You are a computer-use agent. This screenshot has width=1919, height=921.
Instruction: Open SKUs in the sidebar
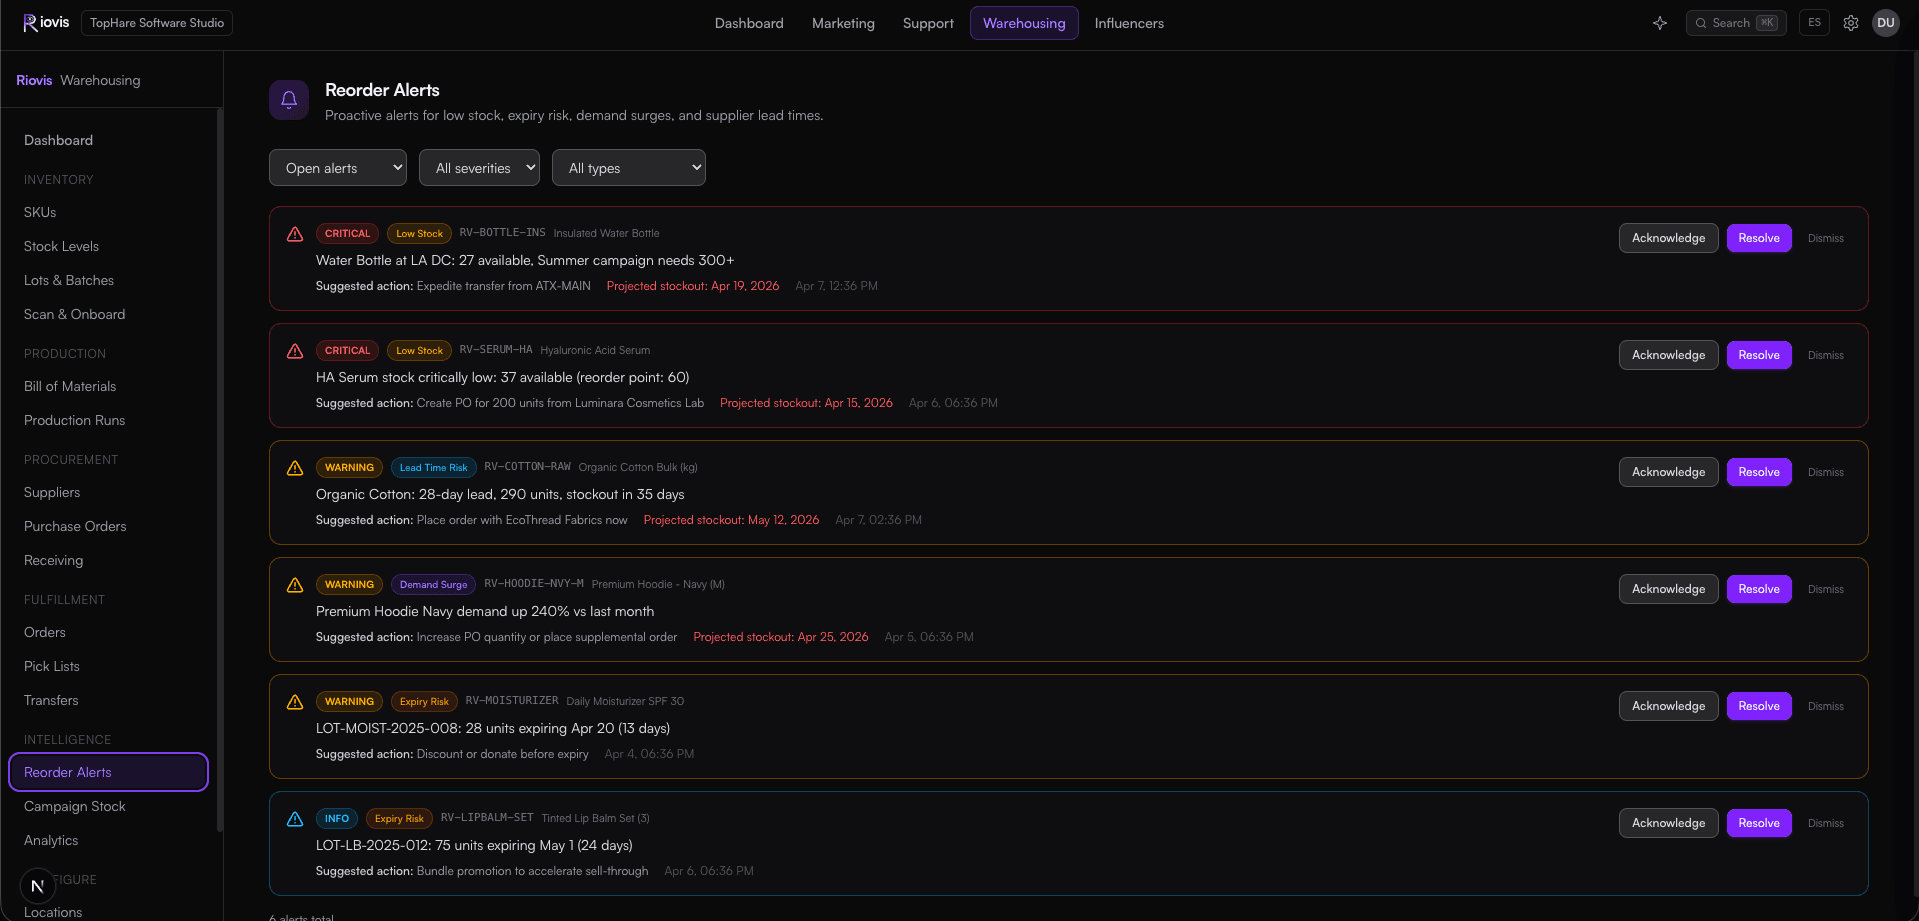click(x=109, y=213)
